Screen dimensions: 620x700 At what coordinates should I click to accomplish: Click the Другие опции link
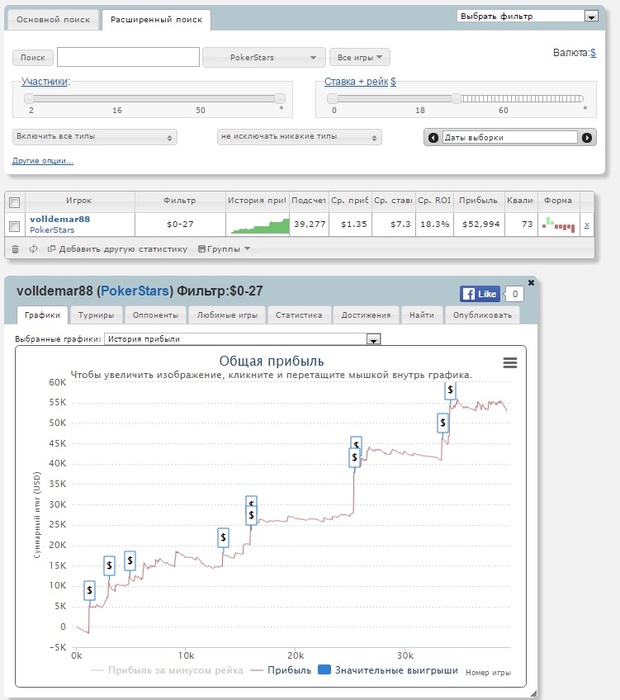43,161
